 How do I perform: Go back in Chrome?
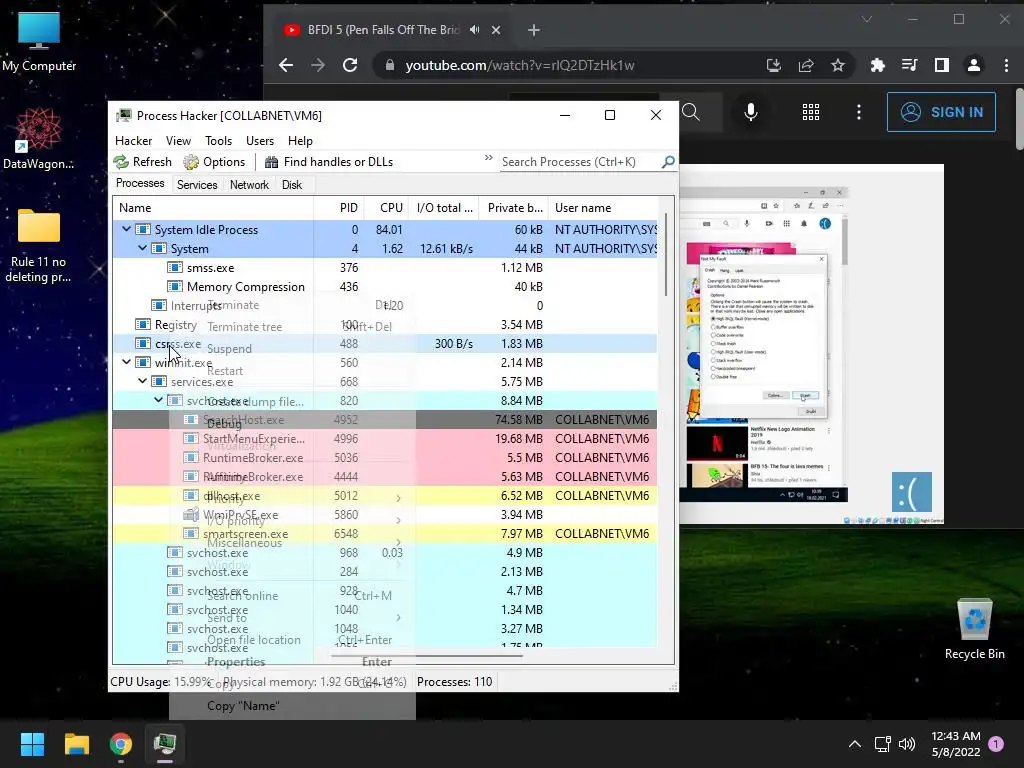(286, 65)
